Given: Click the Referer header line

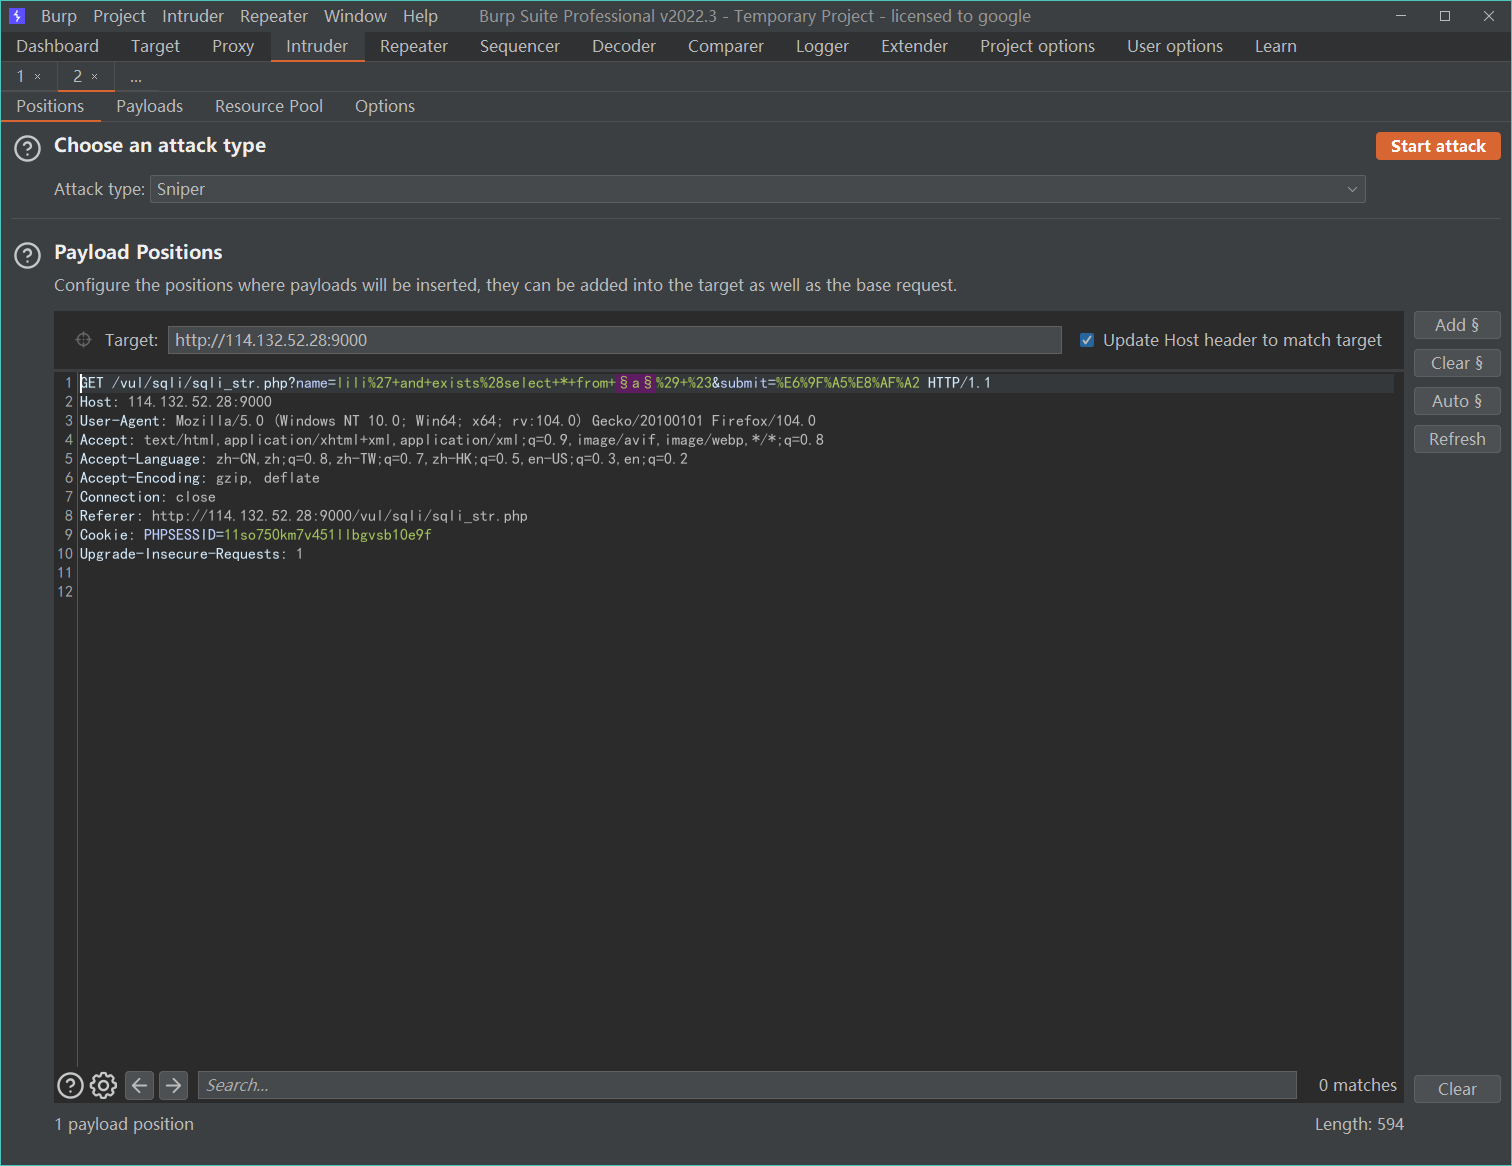Looking at the screenshot, I should click(304, 516).
